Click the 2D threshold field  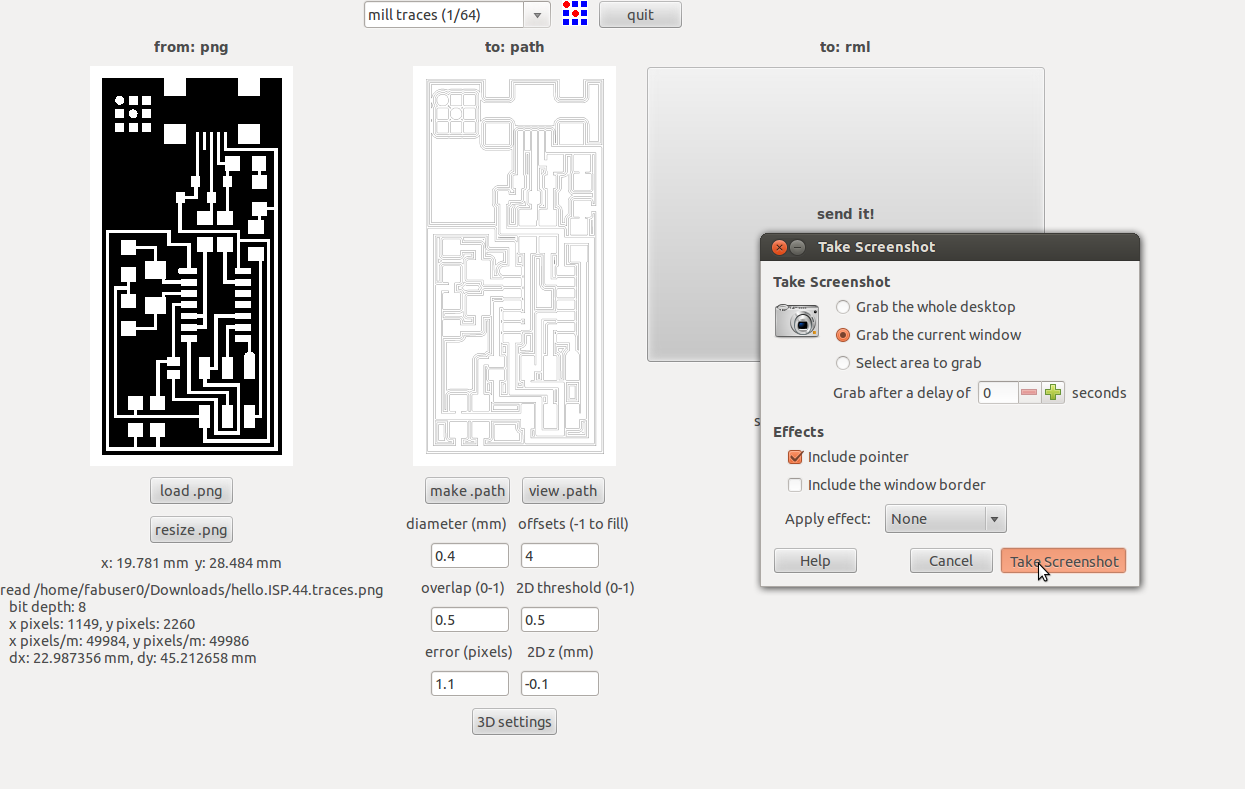tap(560, 620)
